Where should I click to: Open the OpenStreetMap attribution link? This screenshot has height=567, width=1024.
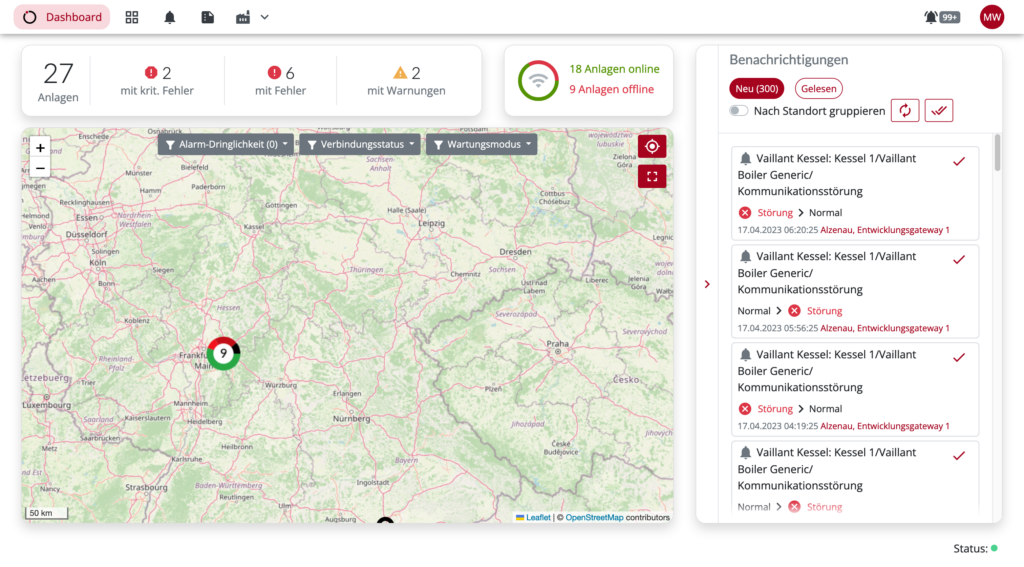594,517
